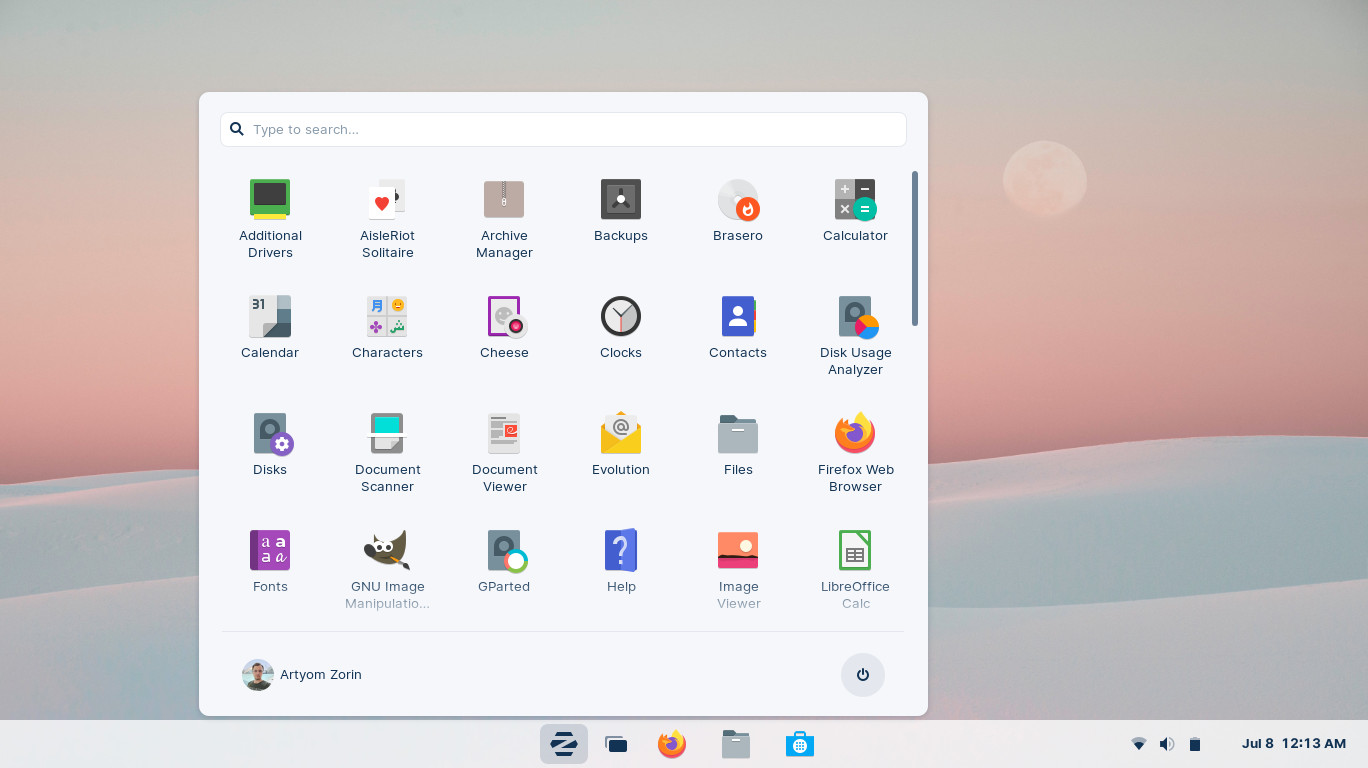This screenshot has width=1368, height=768.
Task: Open Additional Drivers app
Action: [270, 218]
